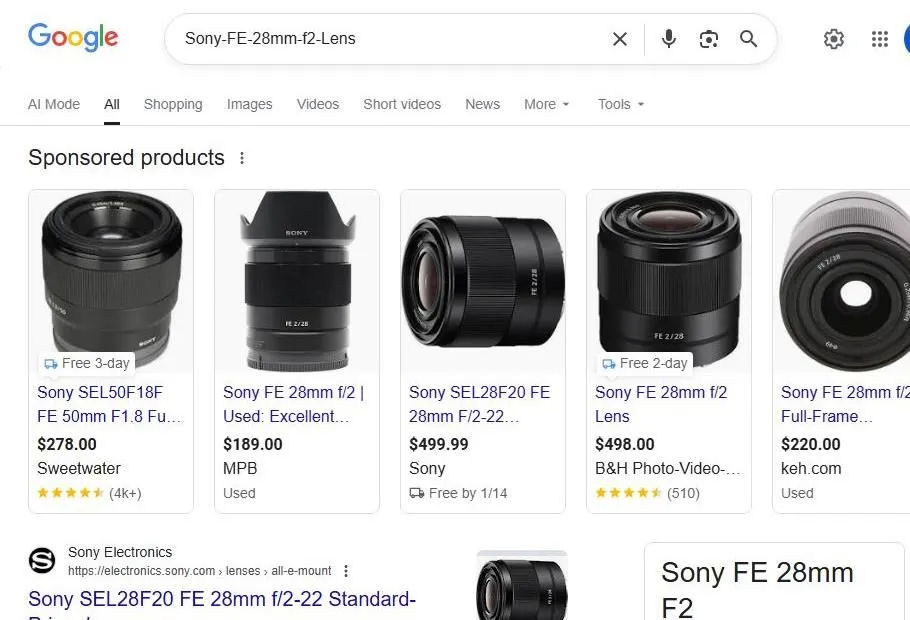The height and width of the screenshot is (620, 910).
Task: Open the Tools dropdown
Action: click(x=619, y=104)
